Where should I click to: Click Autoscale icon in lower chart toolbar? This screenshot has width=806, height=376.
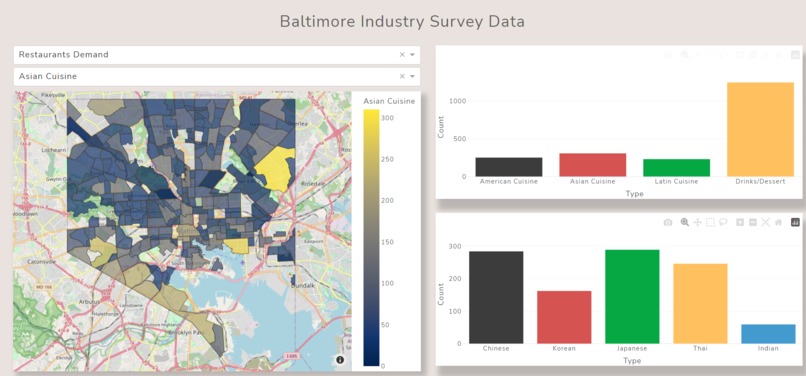tap(766, 222)
